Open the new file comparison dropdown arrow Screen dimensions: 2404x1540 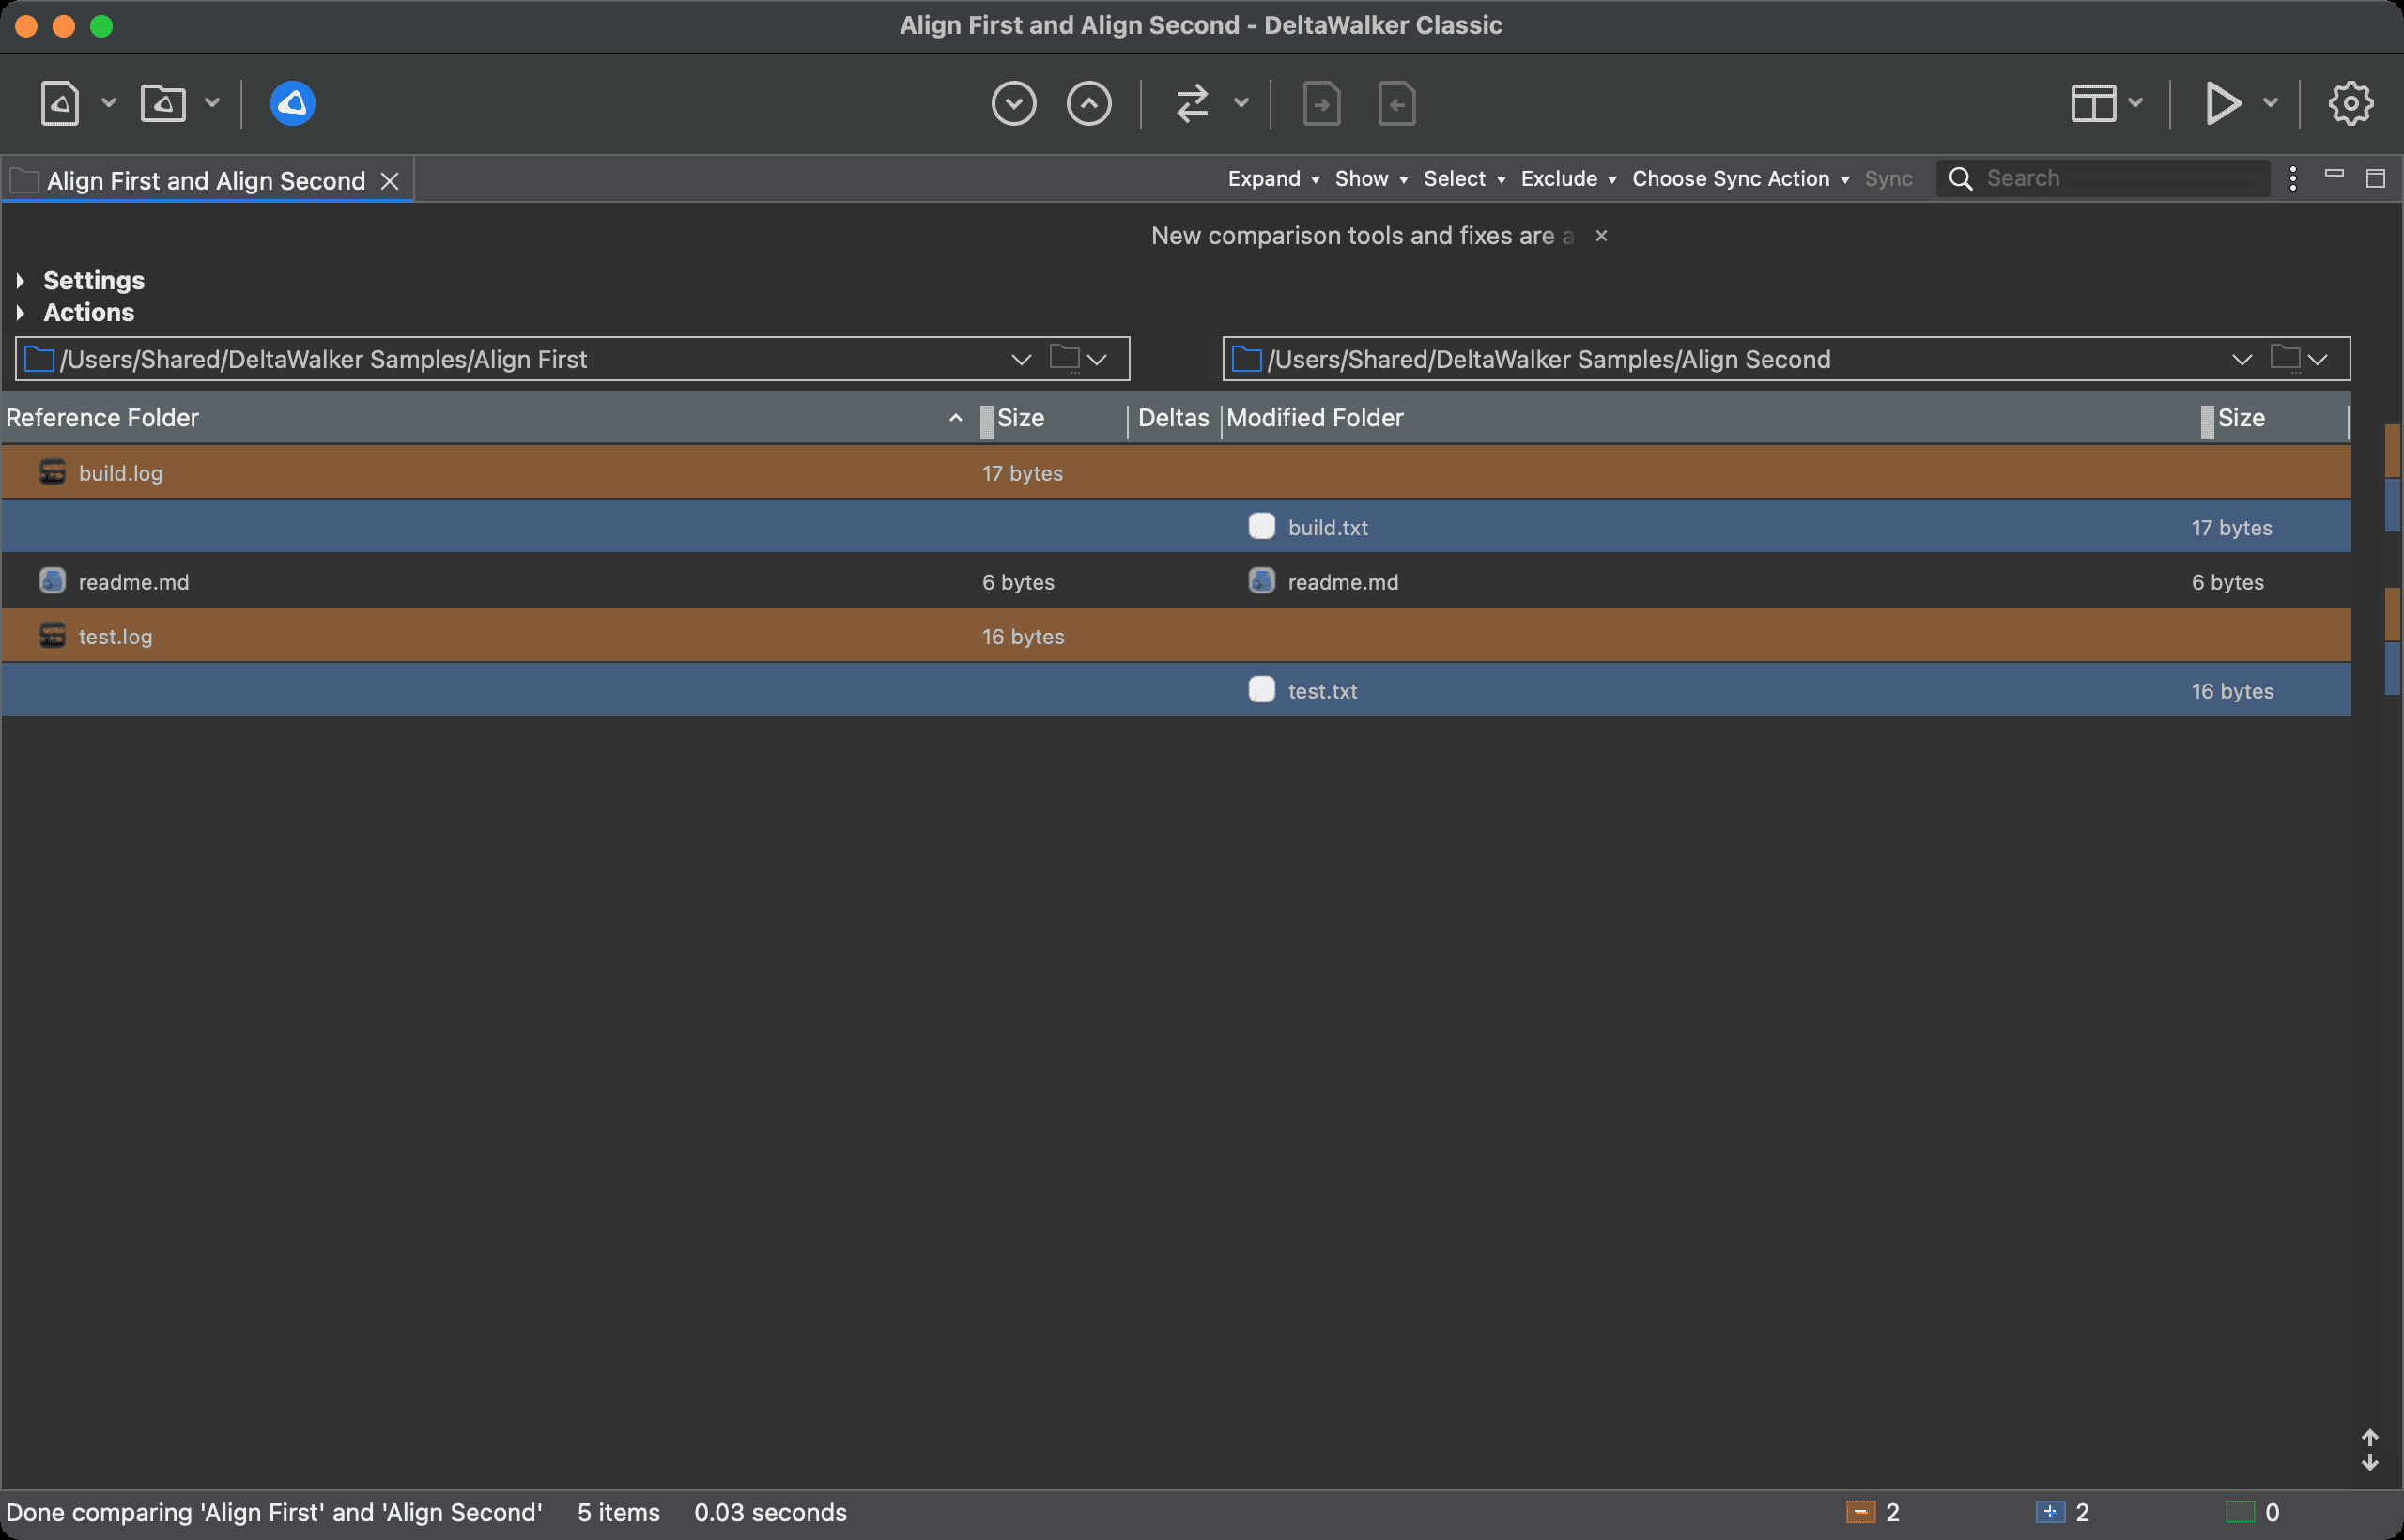(x=109, y=103)
